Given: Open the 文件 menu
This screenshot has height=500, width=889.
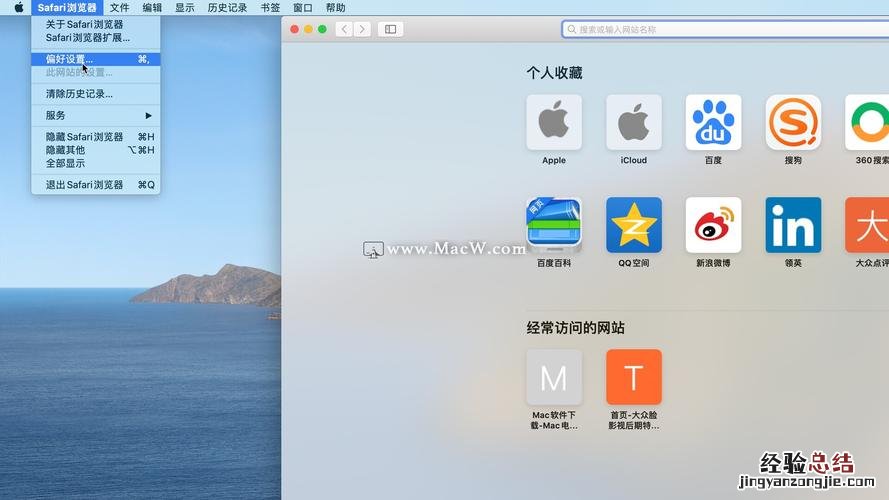Looking at the screenshot, I should pyautogui.click(x=119, y=7).
